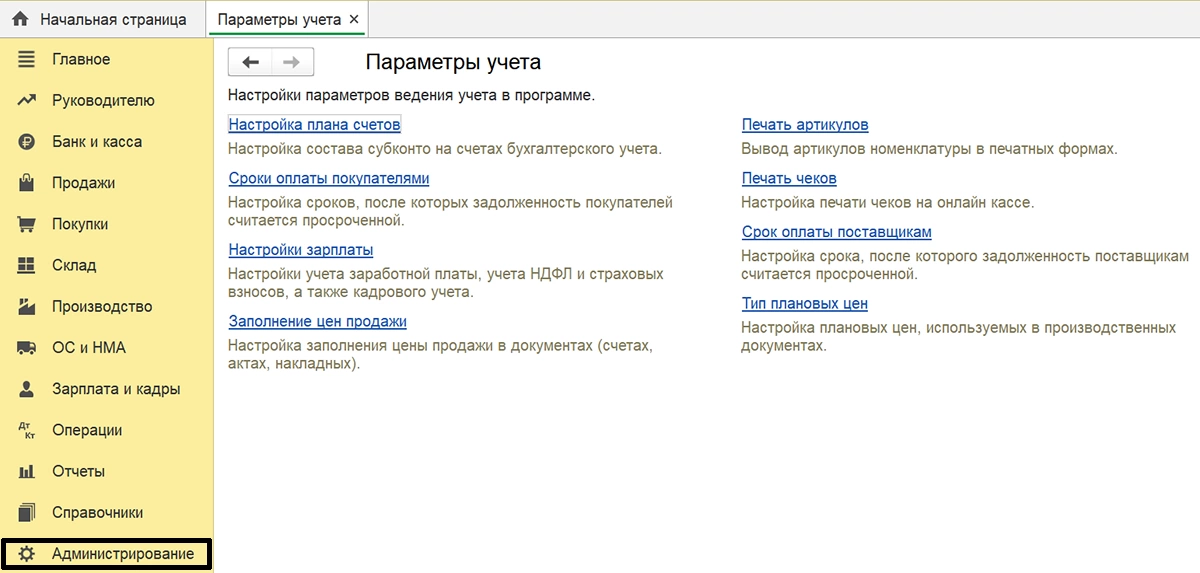Open the Руководителю section
The image size is (1200, 573).
(103, 100)
